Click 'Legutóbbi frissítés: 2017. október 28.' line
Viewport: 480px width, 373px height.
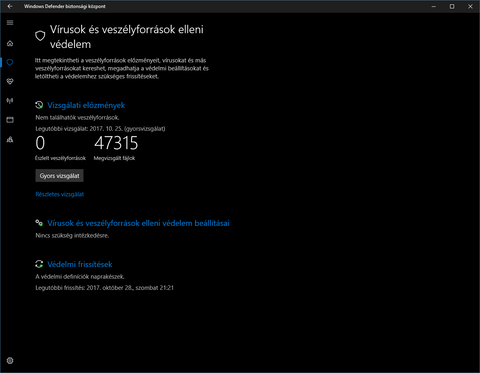(104, 288)
